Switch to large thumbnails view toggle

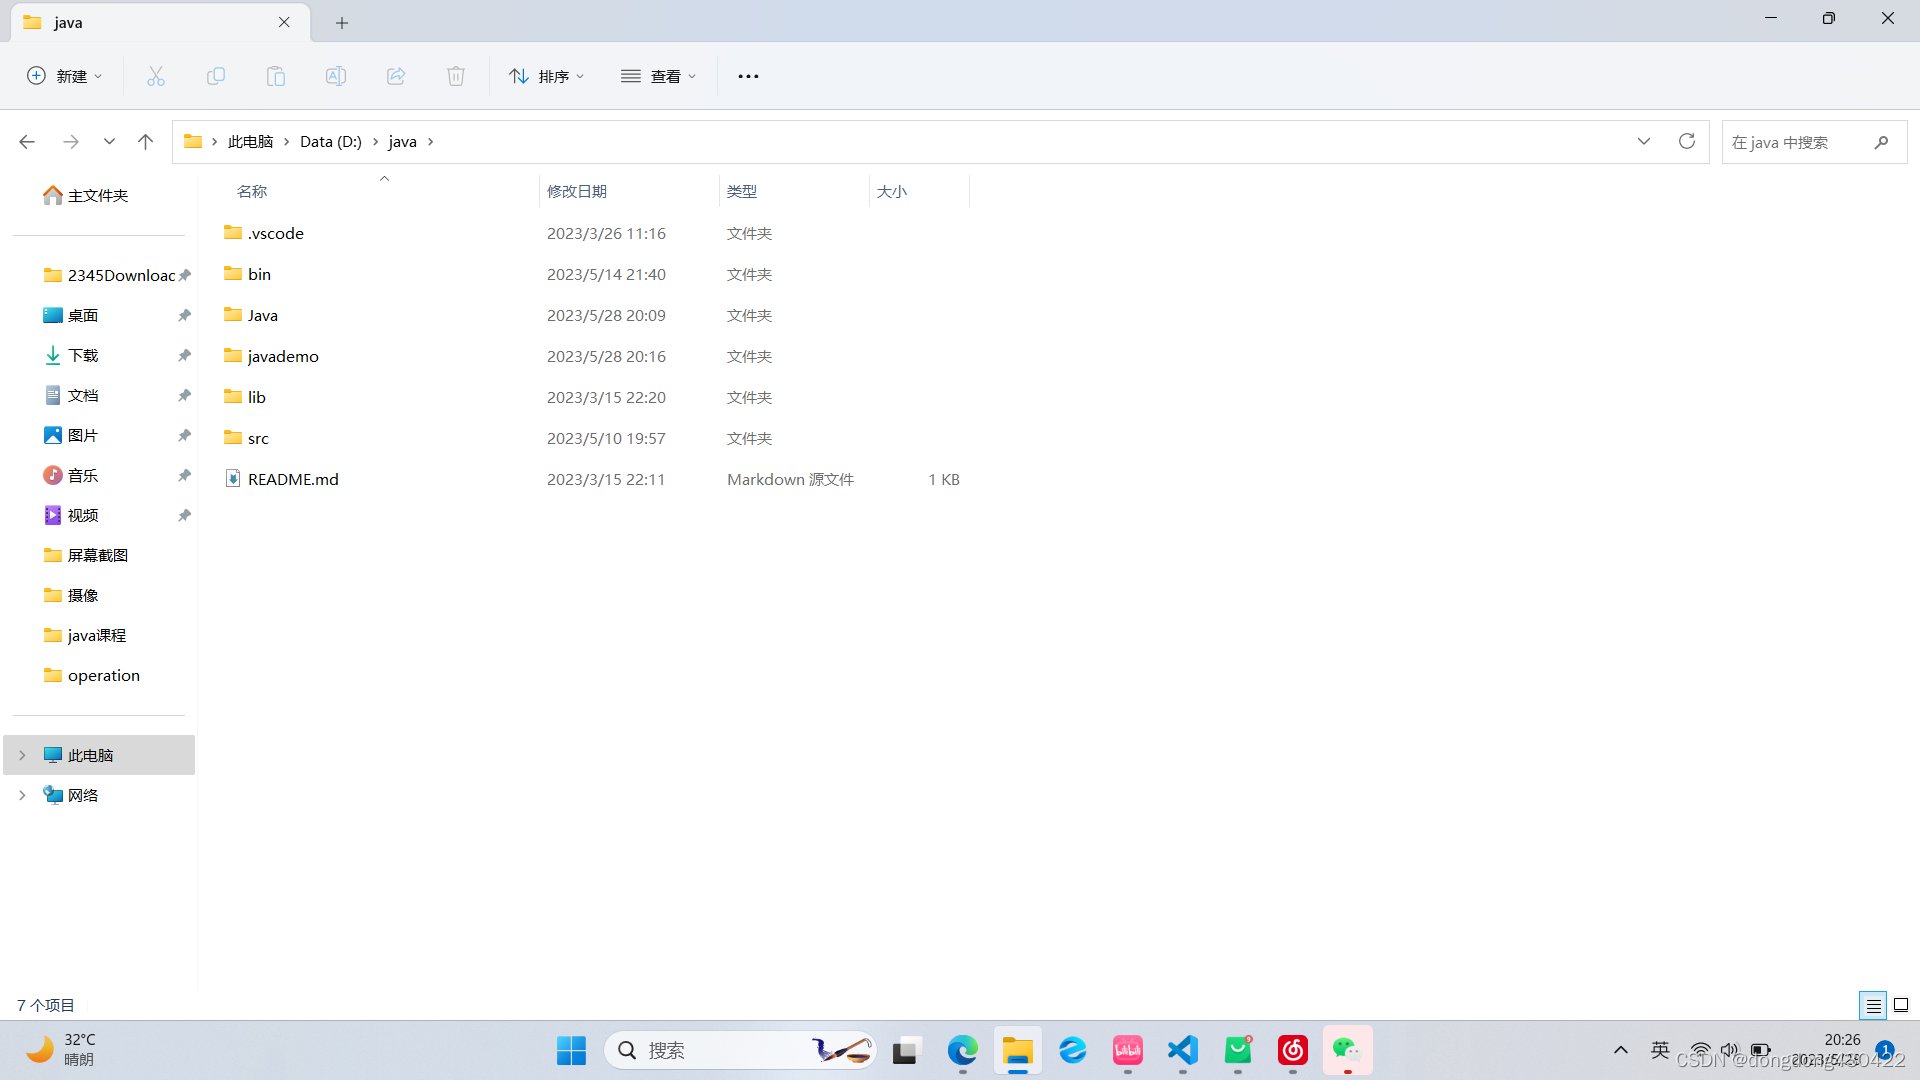tap(1901, 1005)
